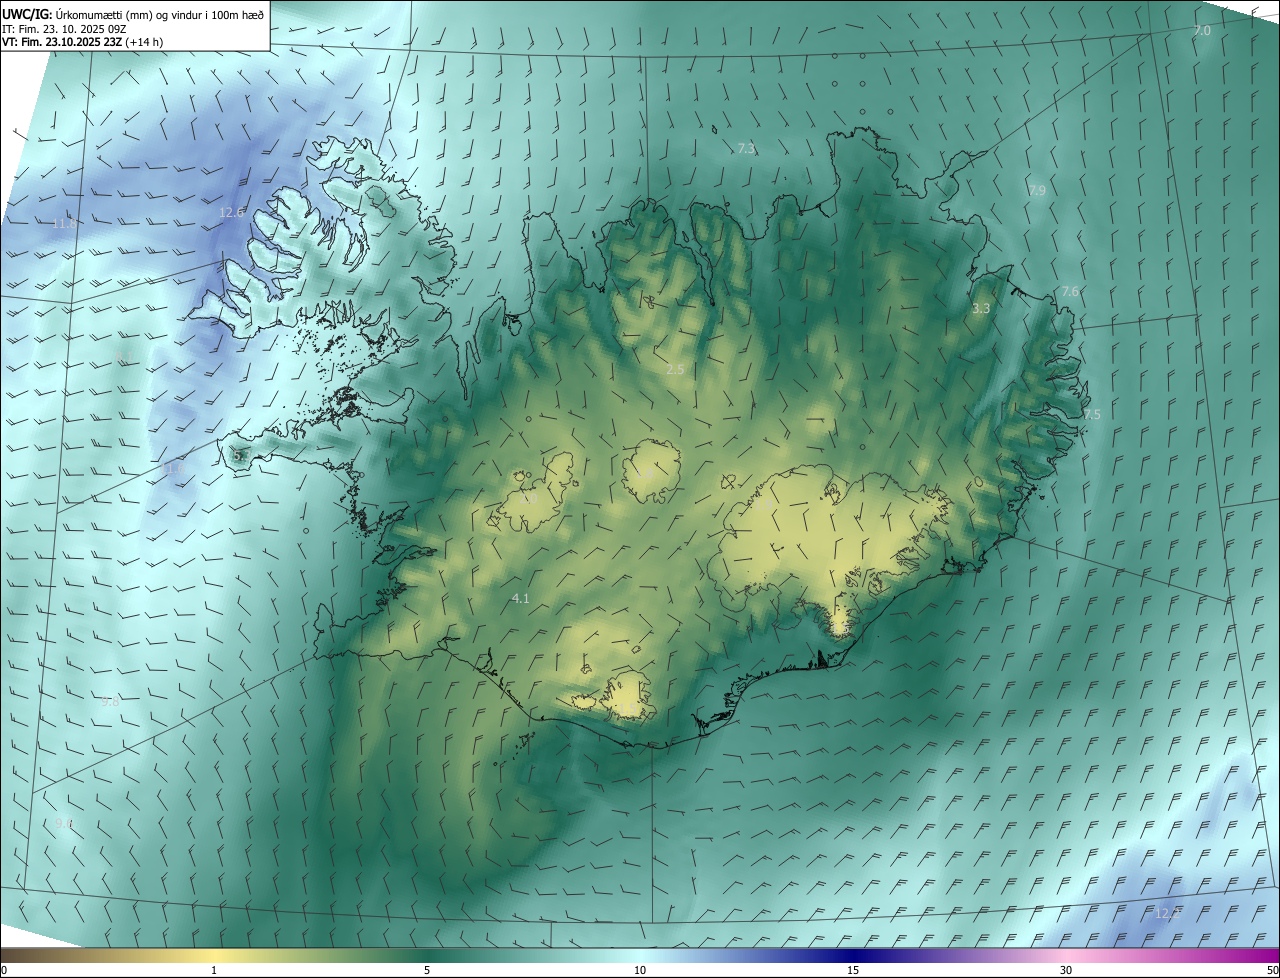
Task: Click the '5' tick label on the color scale
Action: (427, 970)
